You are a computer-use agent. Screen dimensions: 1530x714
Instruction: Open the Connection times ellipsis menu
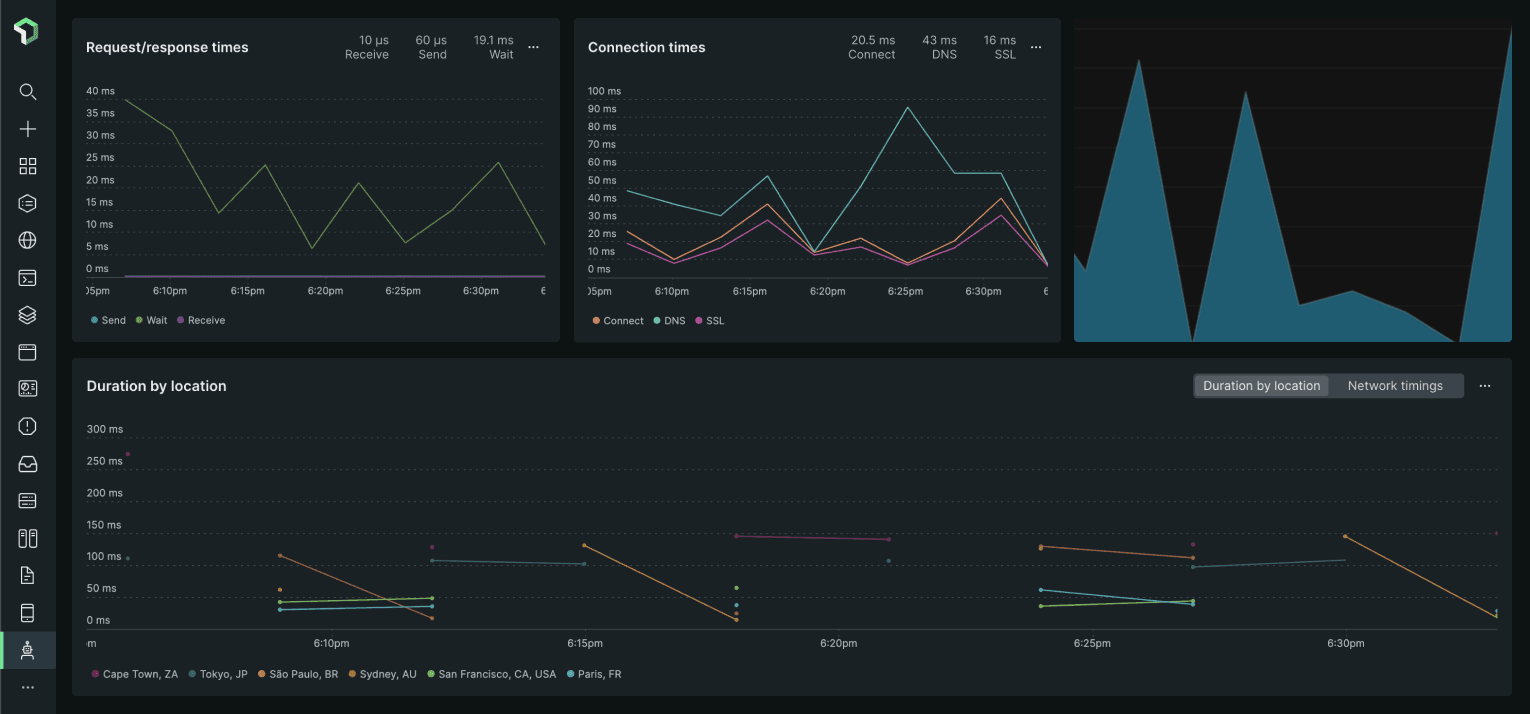click(x=1036, y=47)
